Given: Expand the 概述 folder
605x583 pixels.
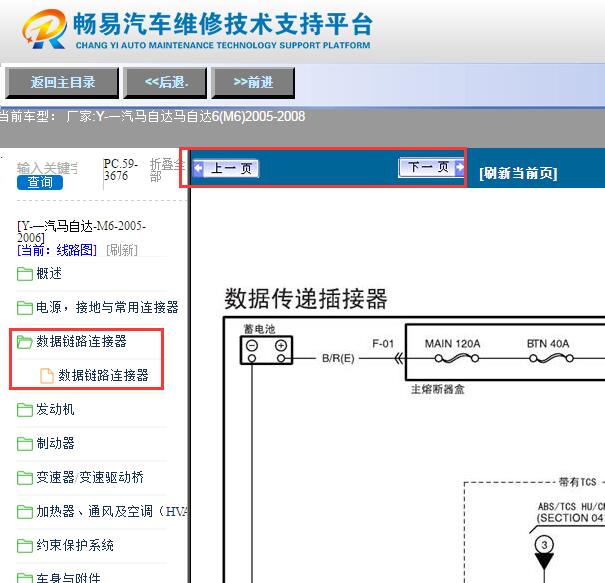Looking at the screenshot, I should [49, 274].
